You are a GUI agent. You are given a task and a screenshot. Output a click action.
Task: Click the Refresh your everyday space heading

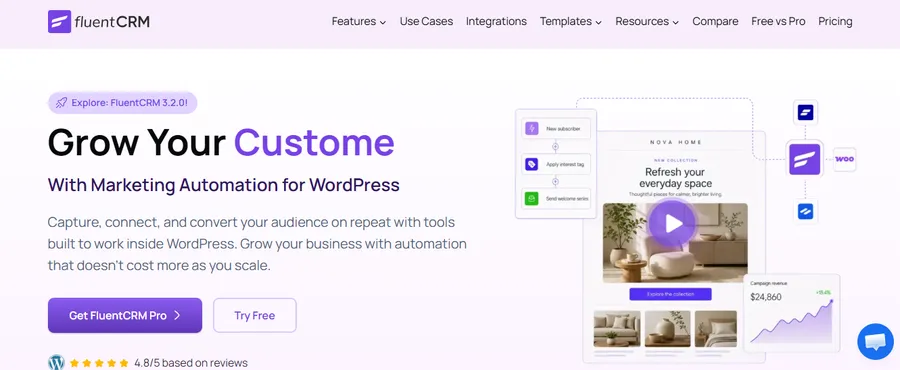point(675,178)
